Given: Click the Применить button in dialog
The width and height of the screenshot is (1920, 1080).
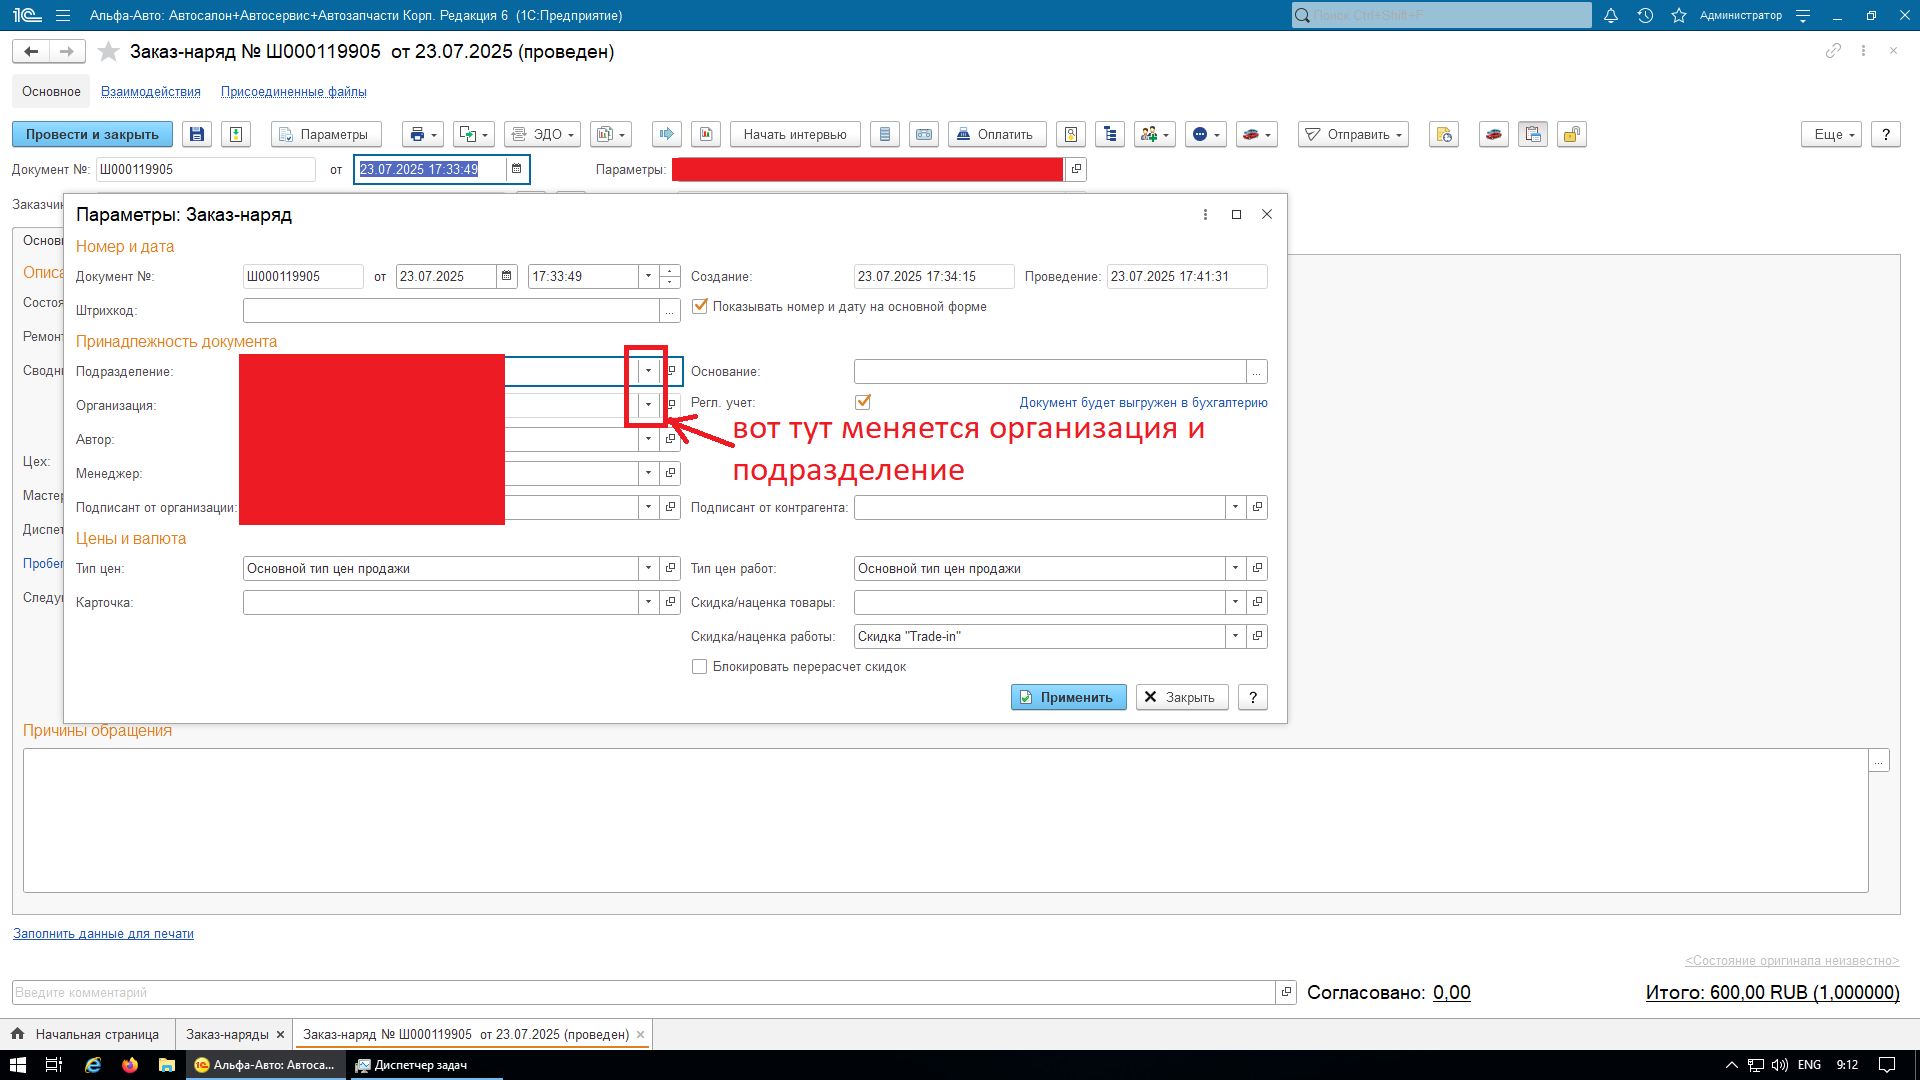Looking at the screenshot, I should [x=1068, y=697].
